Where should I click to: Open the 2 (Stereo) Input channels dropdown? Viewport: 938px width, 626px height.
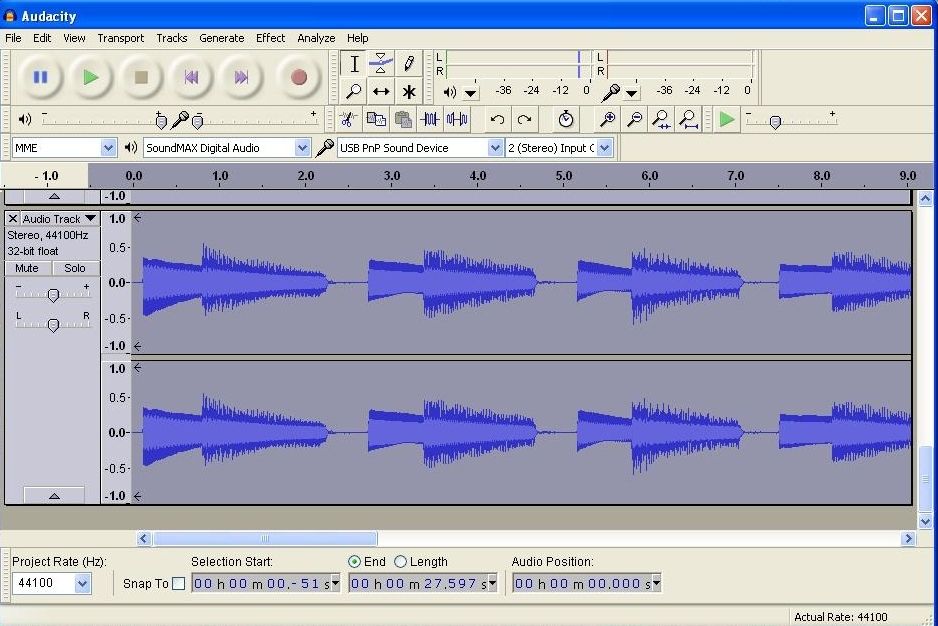605,148
